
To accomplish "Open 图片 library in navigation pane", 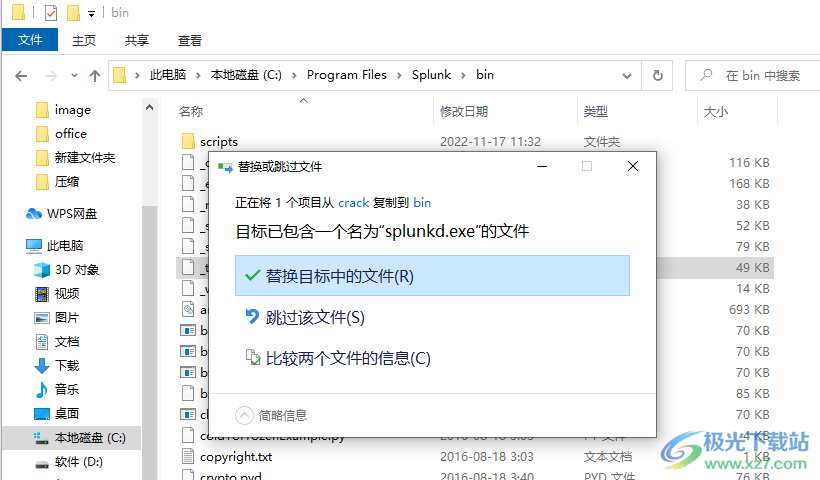I will 56,317.
